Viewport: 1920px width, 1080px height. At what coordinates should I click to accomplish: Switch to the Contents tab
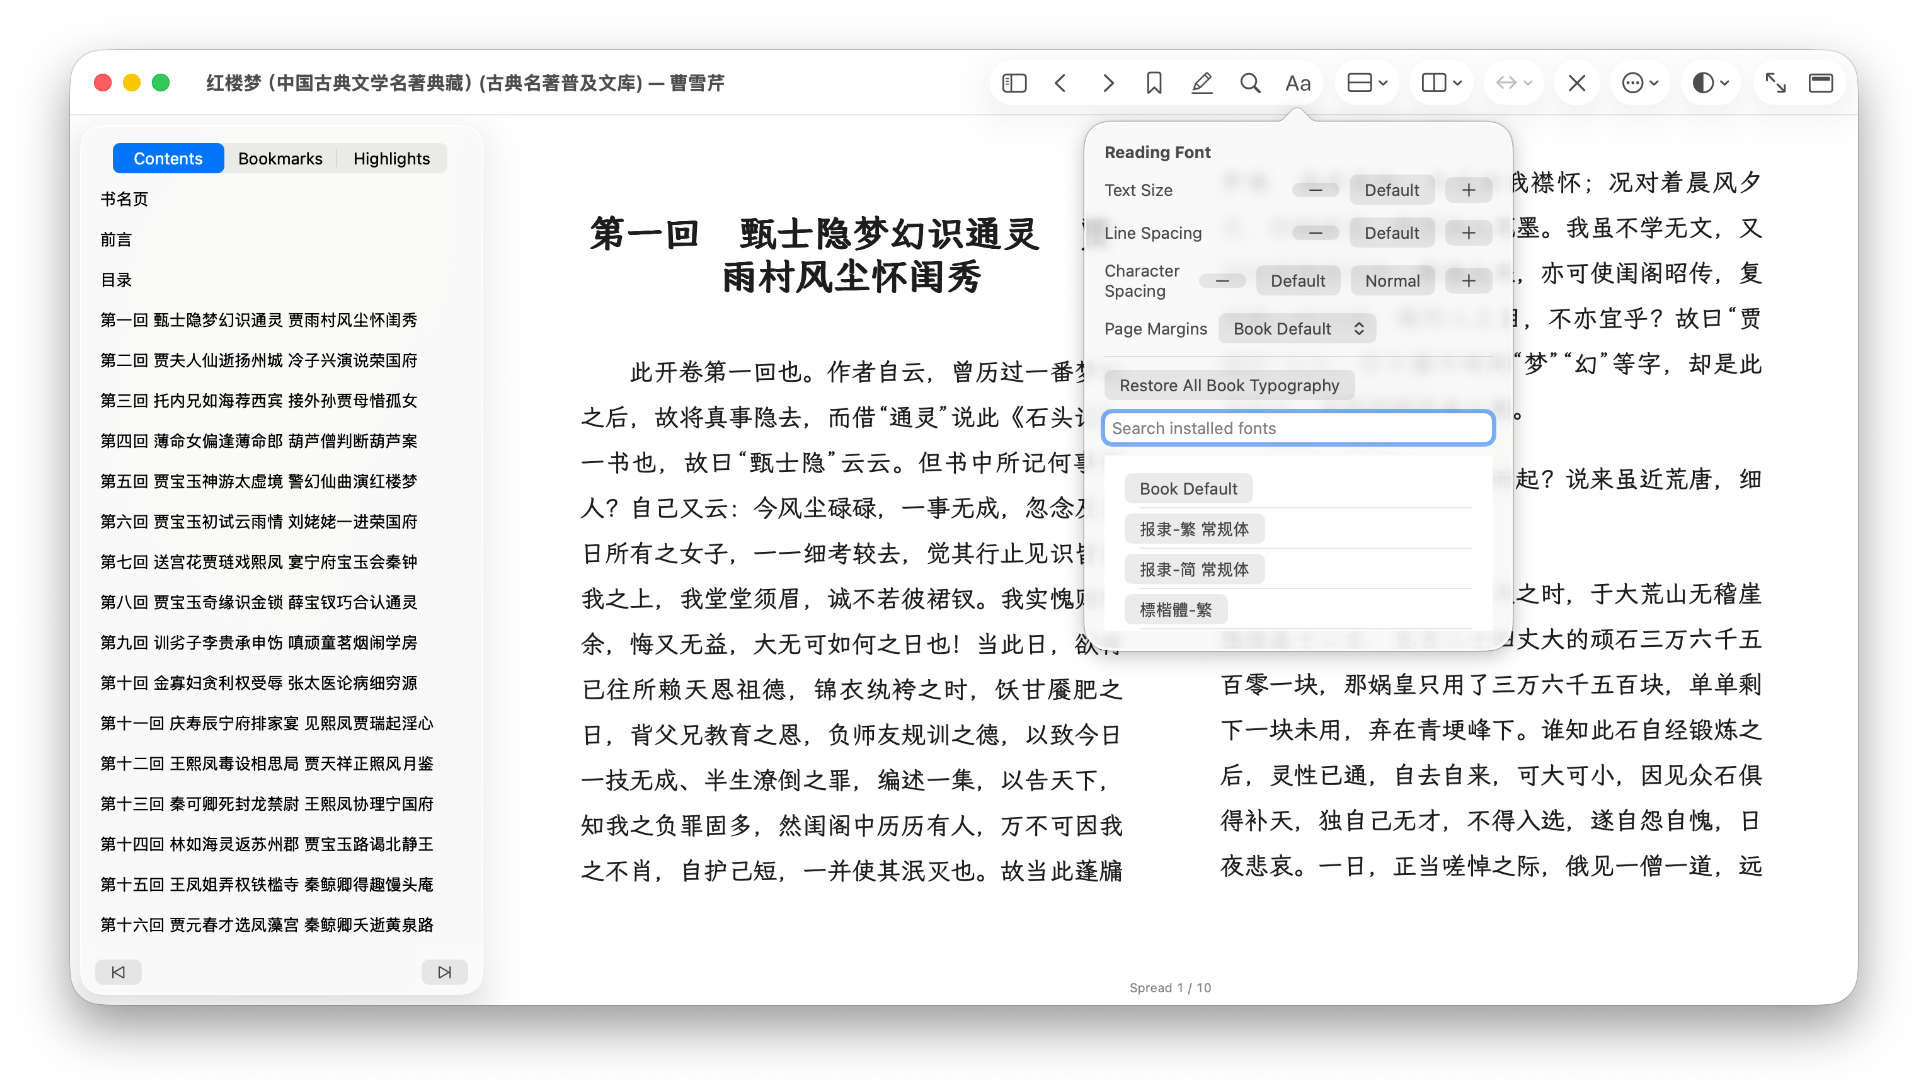point(168,158)
